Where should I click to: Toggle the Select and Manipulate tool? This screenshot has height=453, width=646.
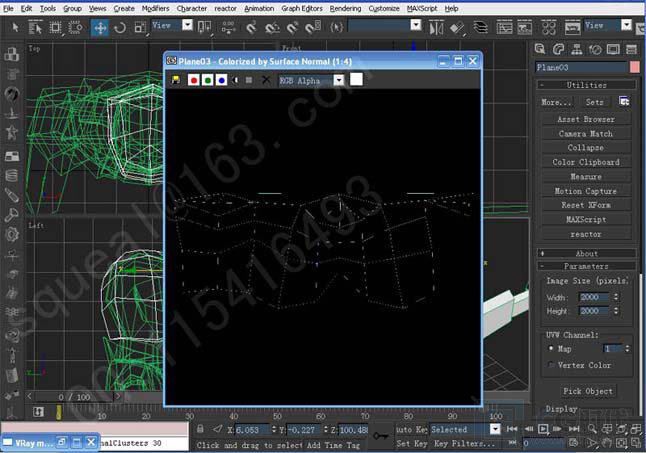pyautogui.click(x=228, y=28)
